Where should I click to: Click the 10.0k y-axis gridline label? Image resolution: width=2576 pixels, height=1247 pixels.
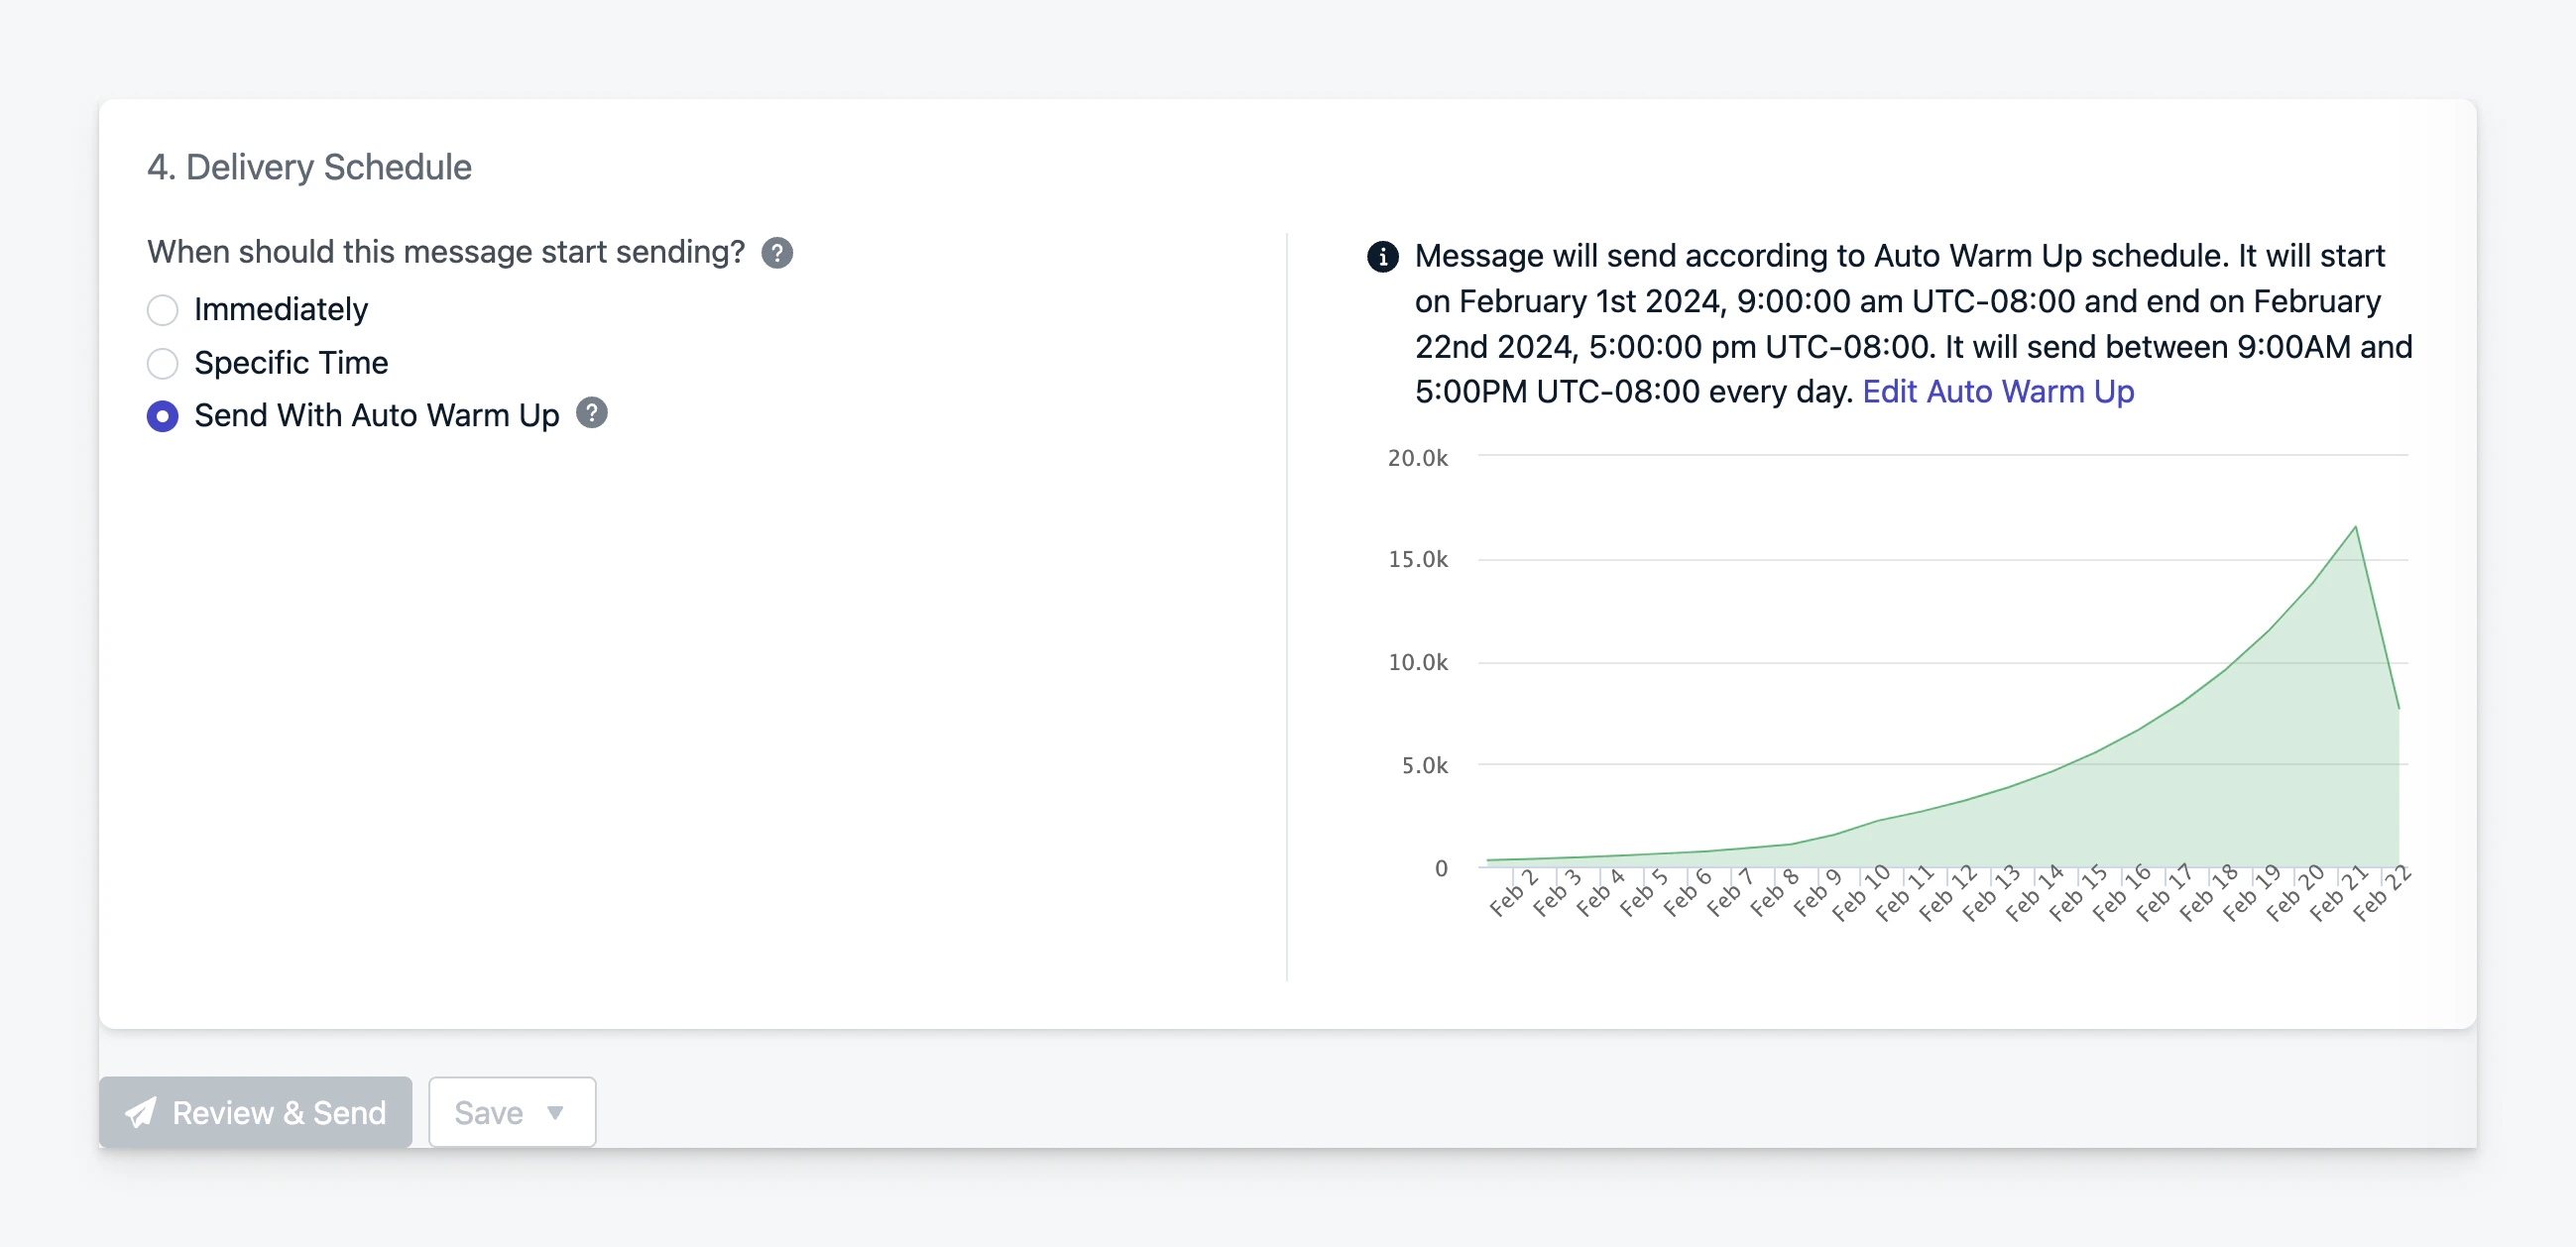click(x=1417, y=662)
